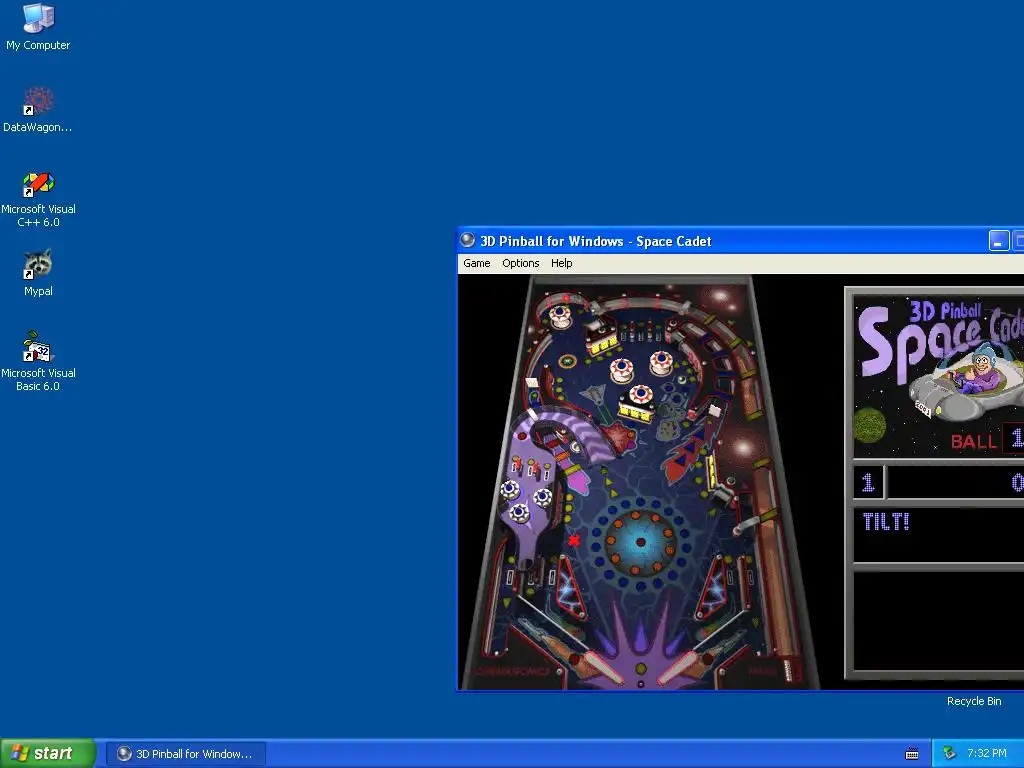Select the Microsoft Visual C++ 6.0 shortcut
This screenshot has width=1024, height=768.
click(38, 199)
